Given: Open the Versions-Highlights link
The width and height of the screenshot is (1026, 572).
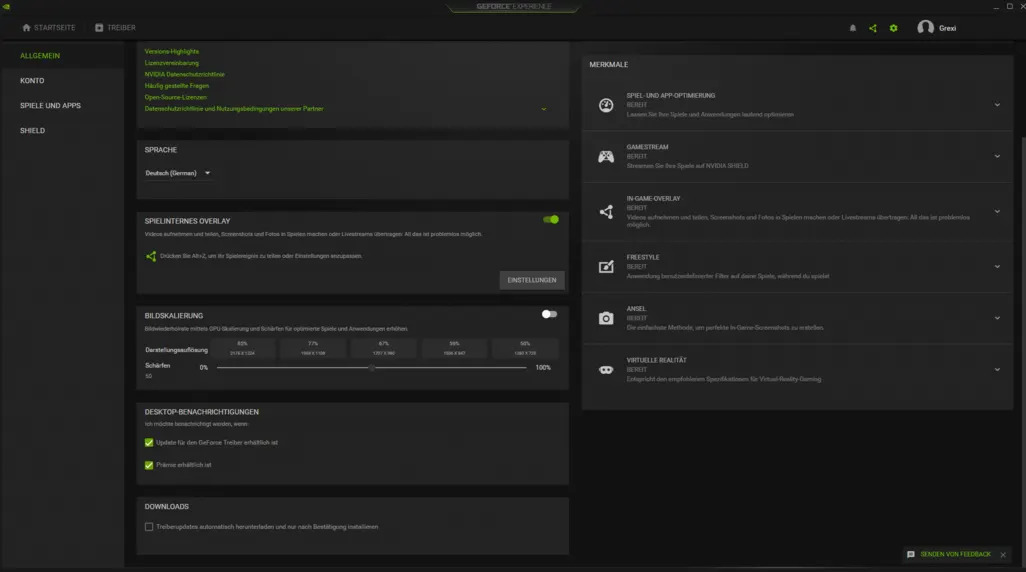Looking at the screenshot, I should click(171, 51).
